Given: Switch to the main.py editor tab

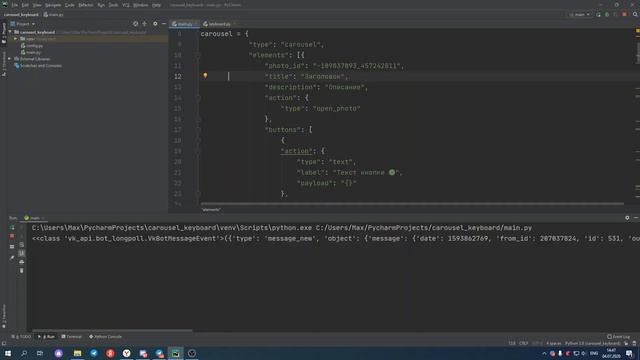Looking at the screenshot, I should pyautogui.click(x=184, y=24).
